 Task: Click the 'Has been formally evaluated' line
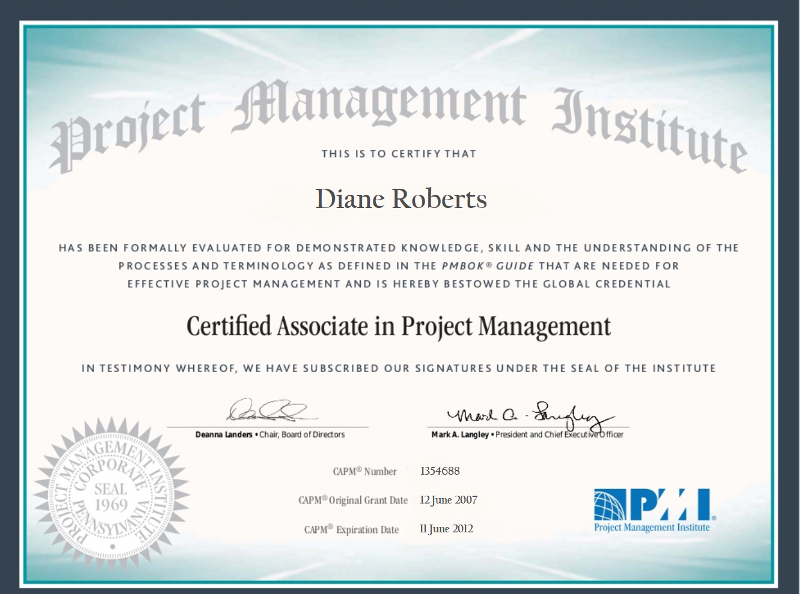pyautogui.click(x=399, y=247)
